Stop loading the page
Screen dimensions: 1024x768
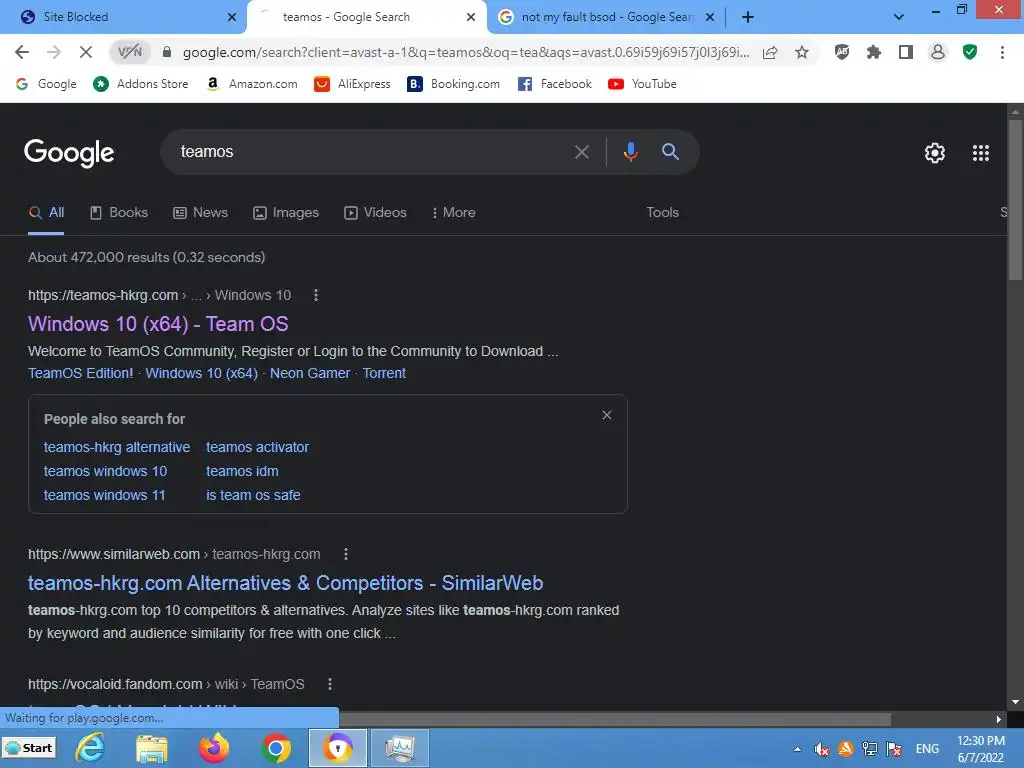(86, 52)
